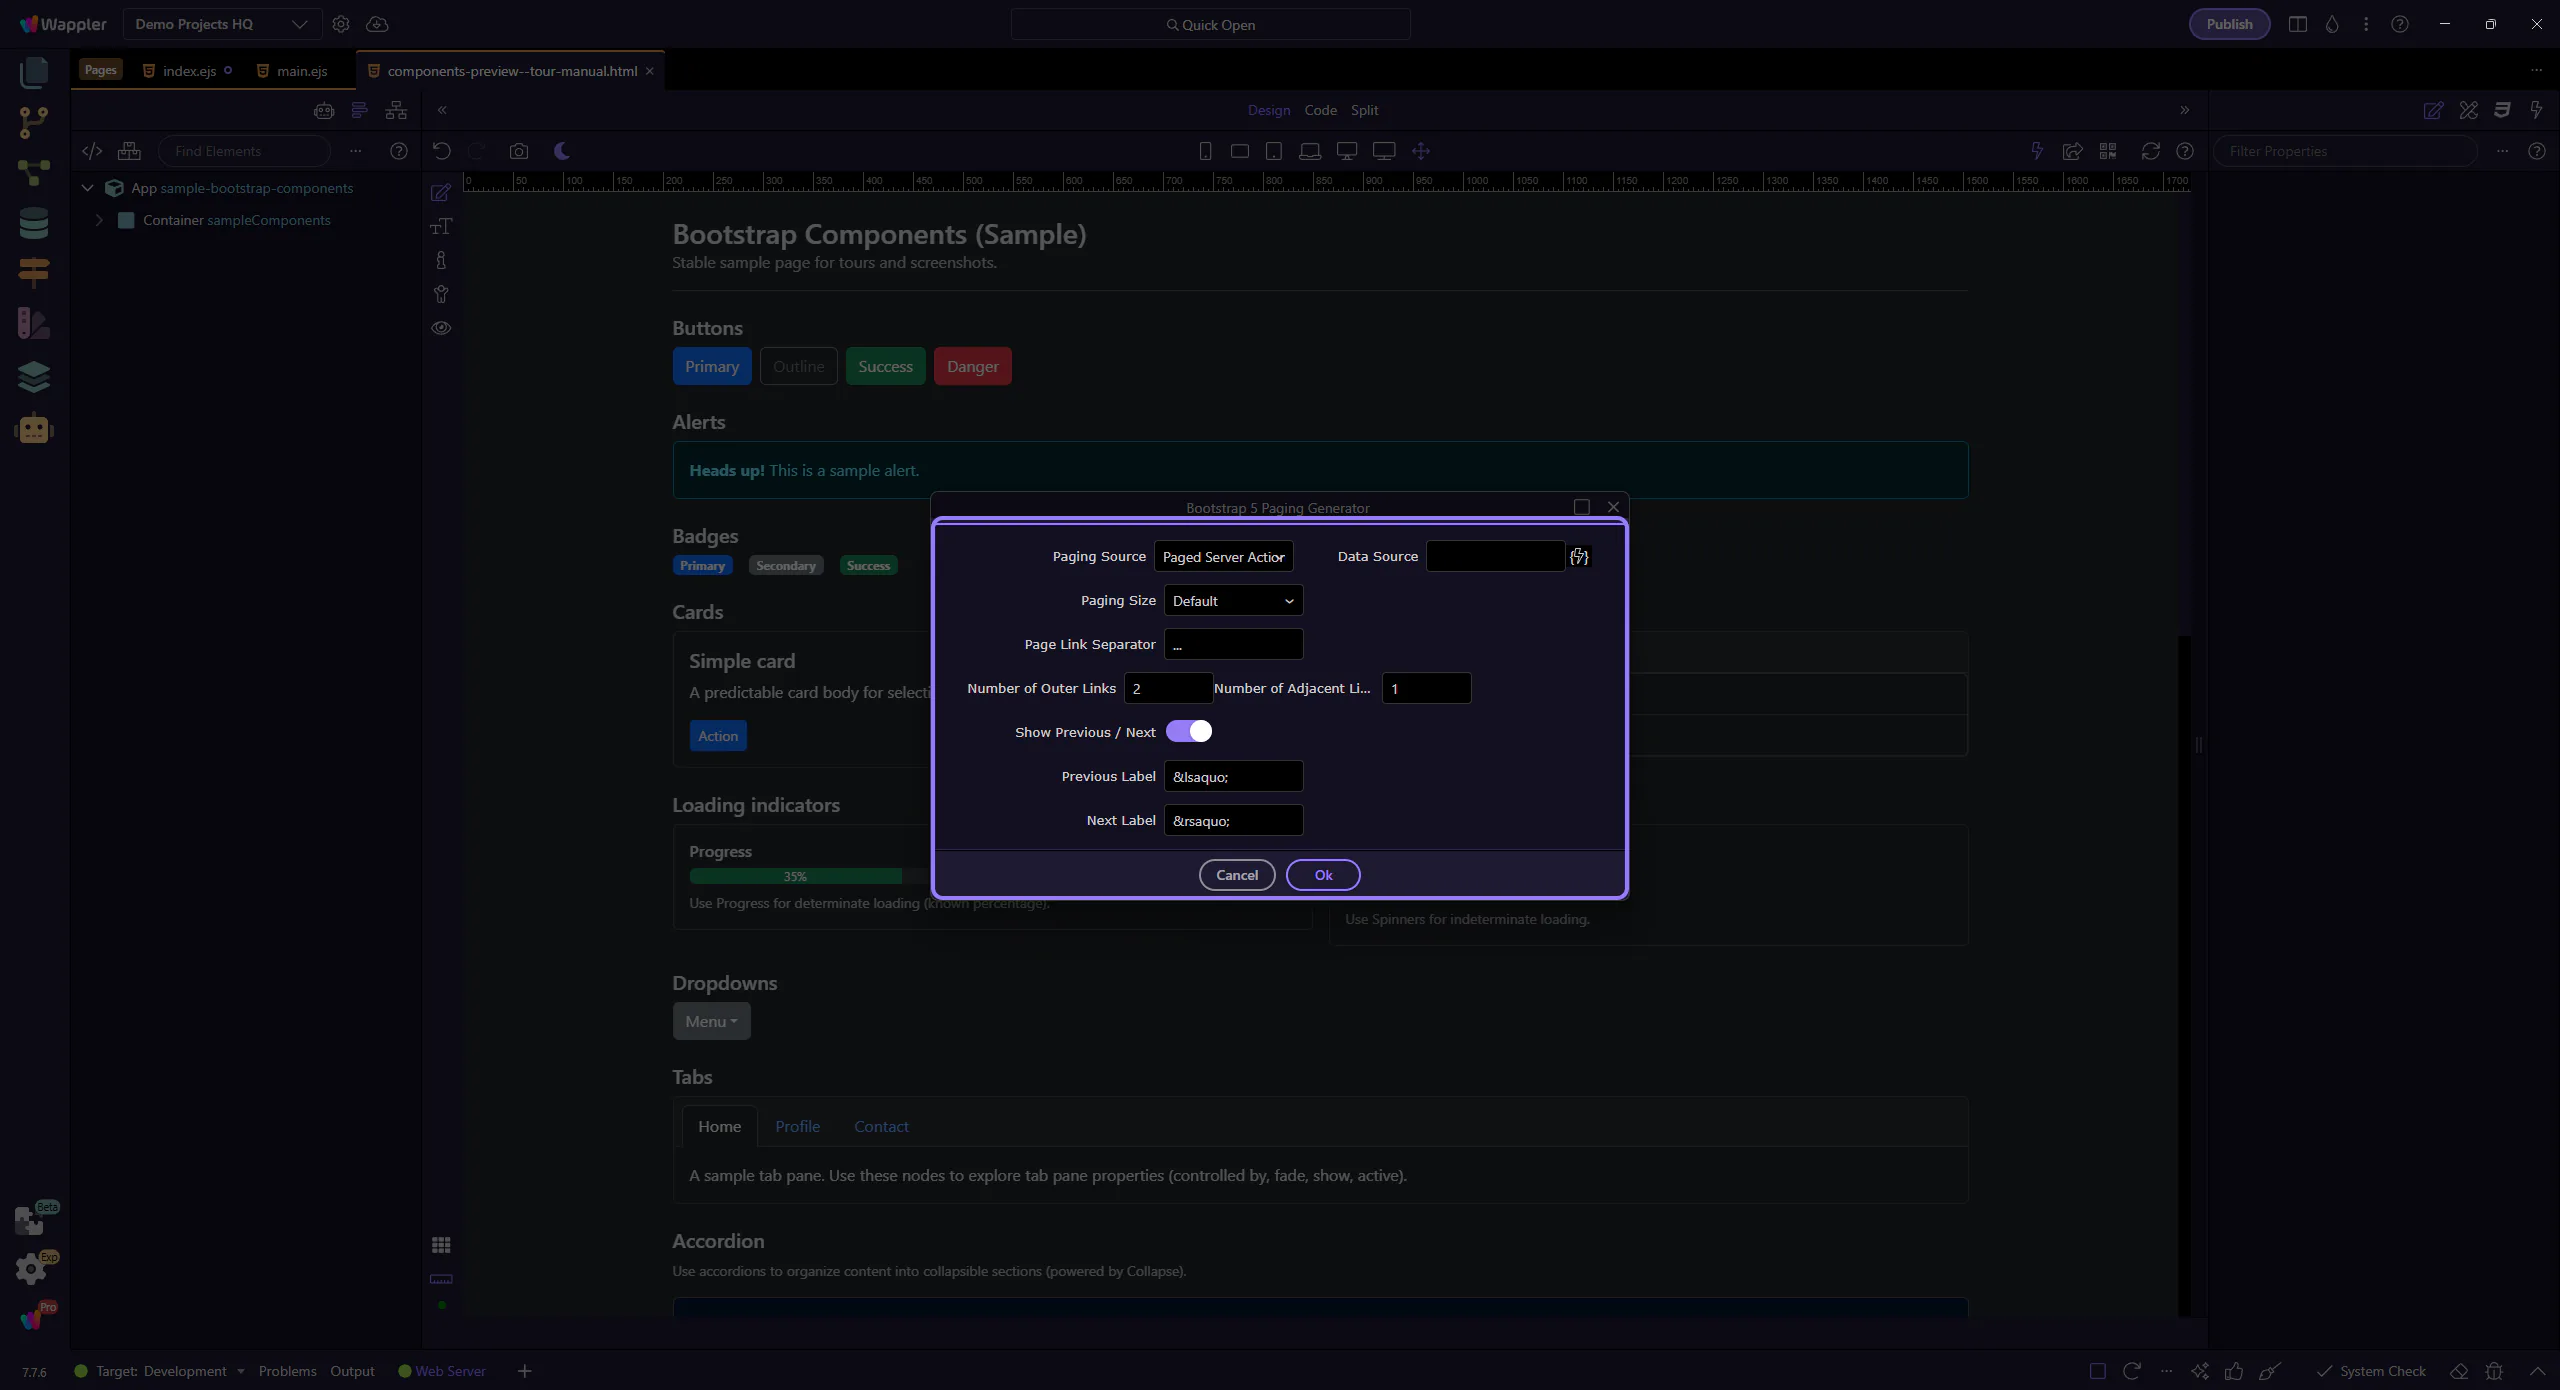Open the Paging Size dropdown
The image size is (2560, 1390).
pyautogui.click(x=1233, y=601)
